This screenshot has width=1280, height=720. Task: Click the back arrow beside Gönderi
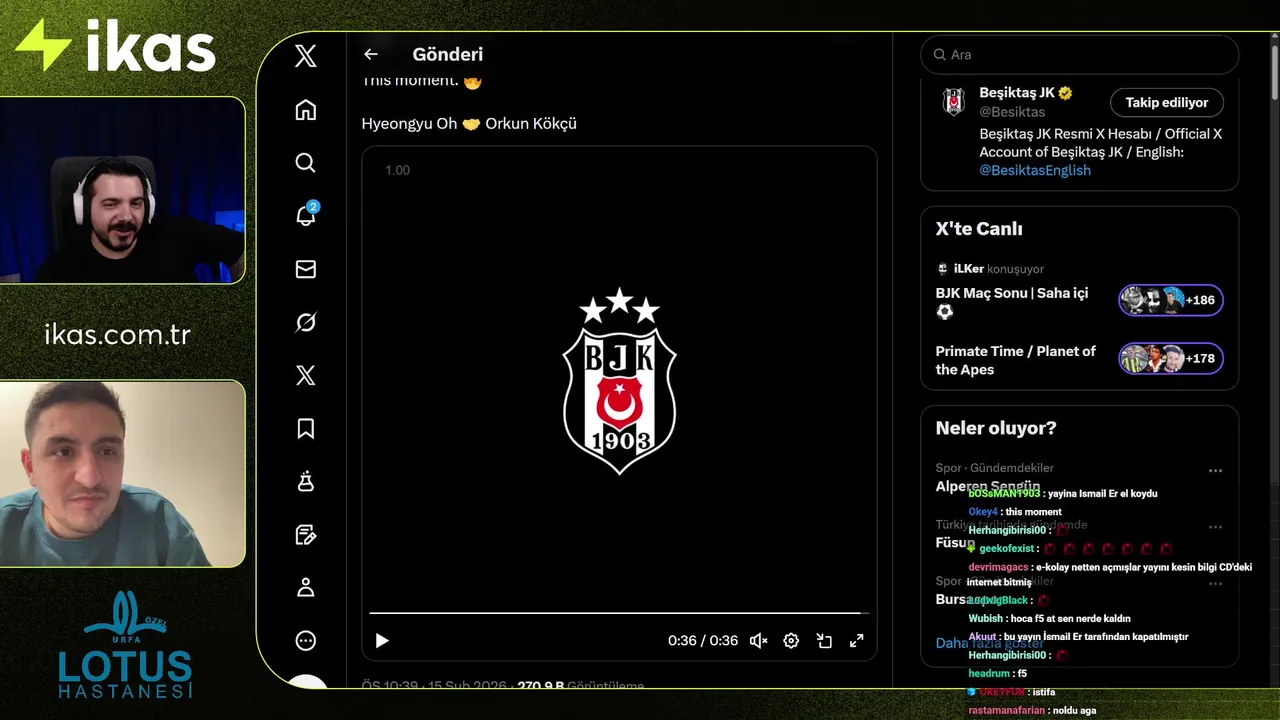[371, 54]
